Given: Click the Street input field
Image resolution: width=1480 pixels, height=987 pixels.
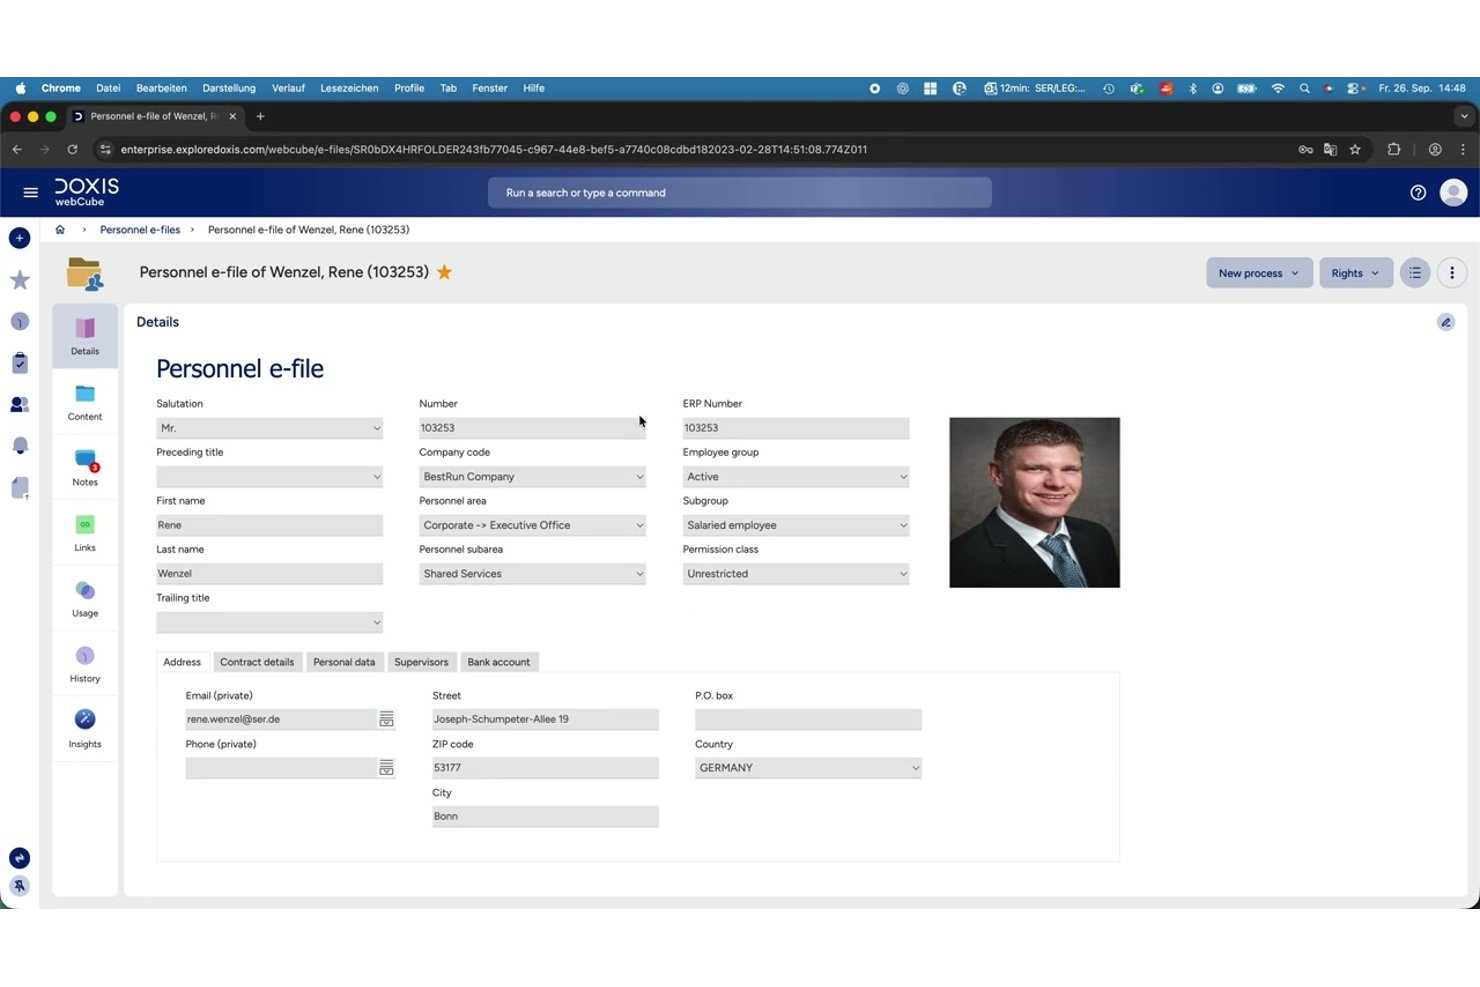Looking at the screenshot, I should pos(545,719).
